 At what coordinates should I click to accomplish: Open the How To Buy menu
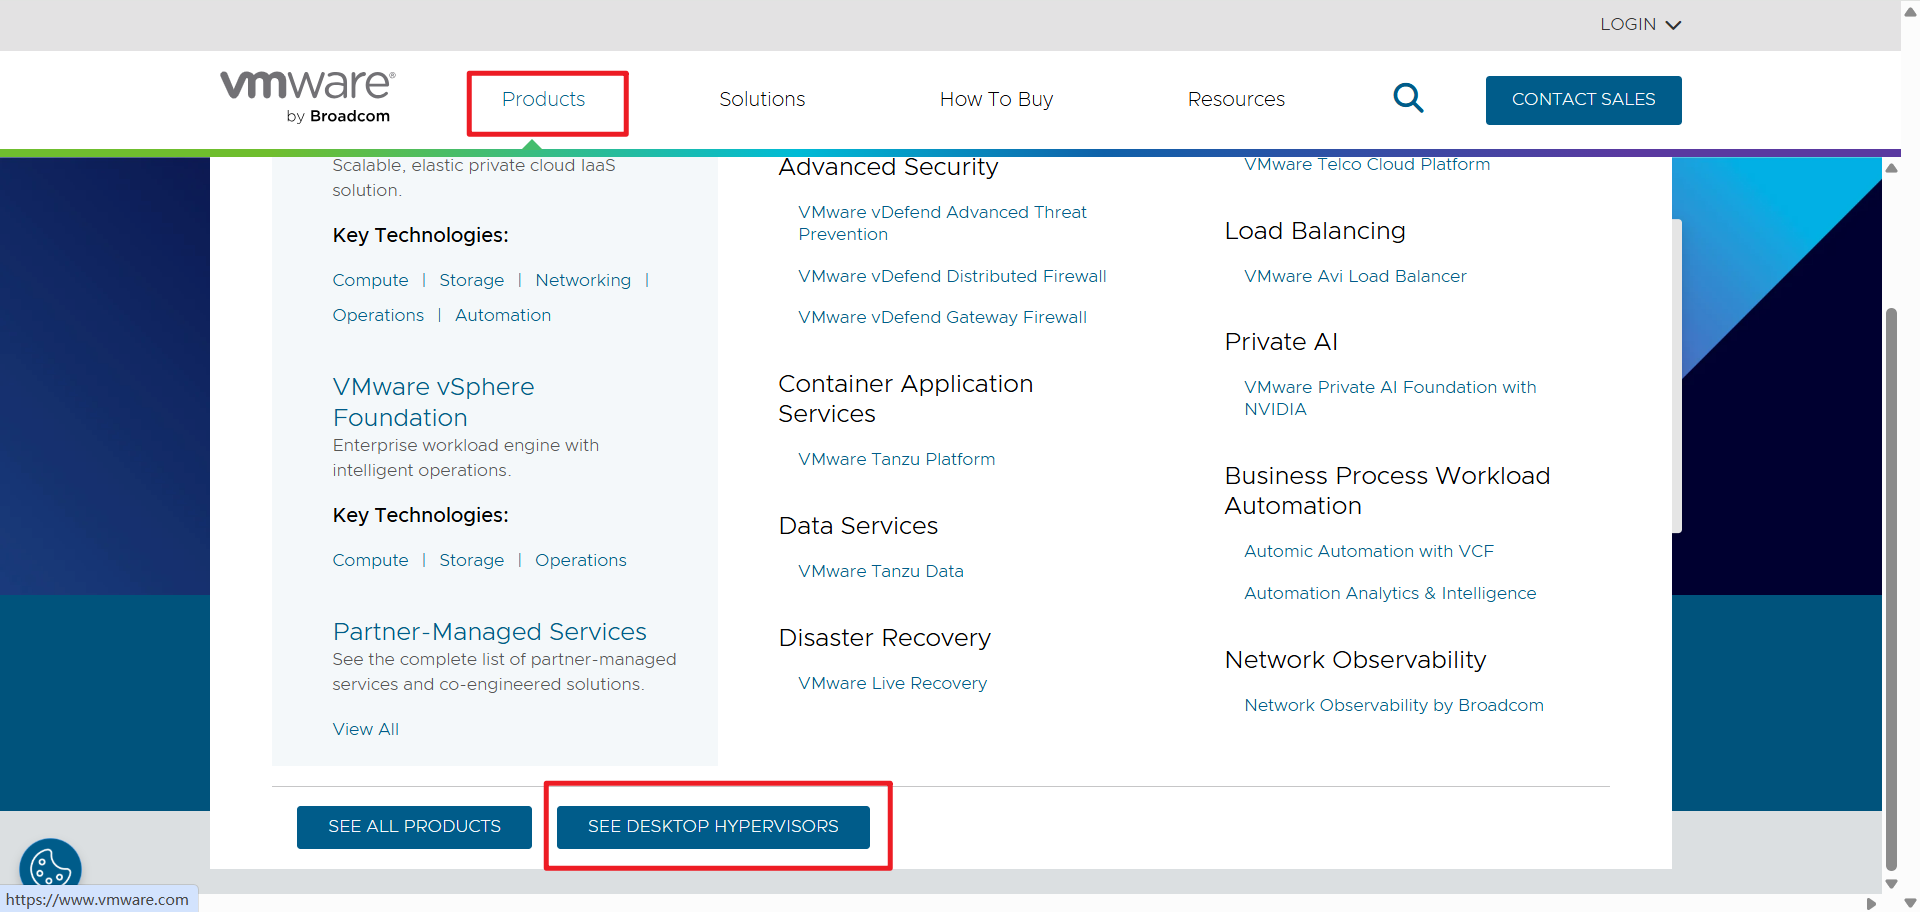pyautogui.click(x=996, y=99)
